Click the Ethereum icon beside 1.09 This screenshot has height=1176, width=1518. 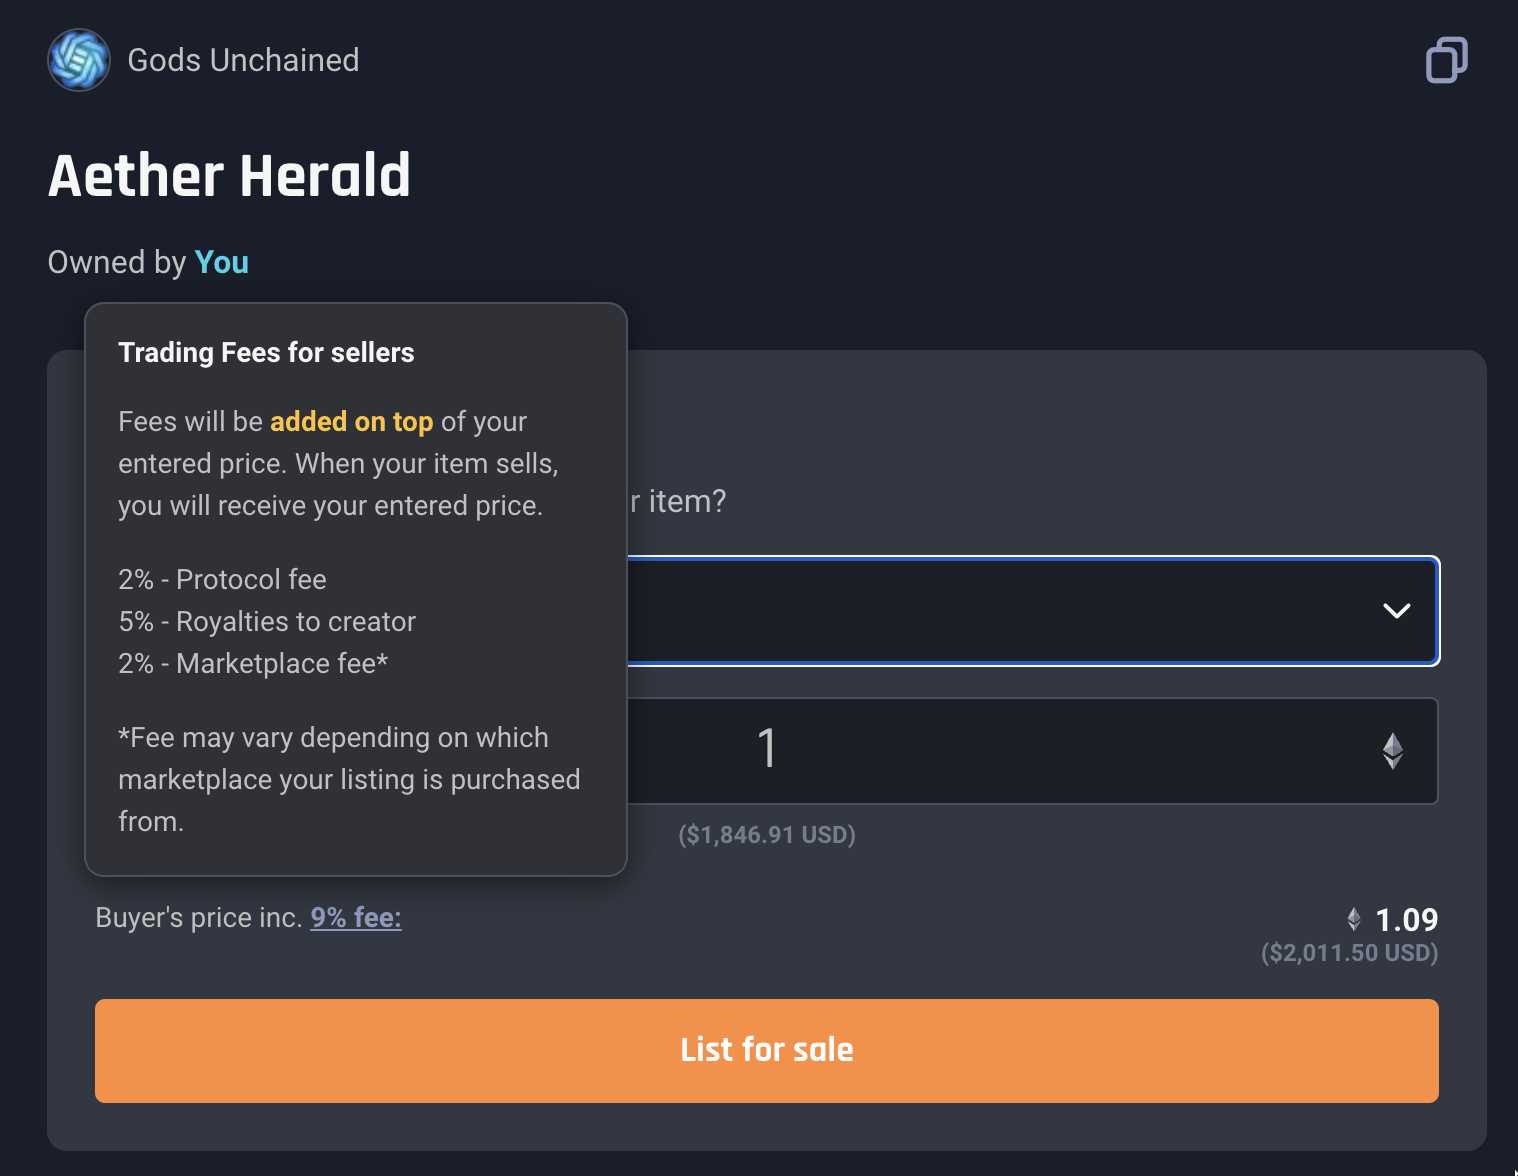point(1354,919)
